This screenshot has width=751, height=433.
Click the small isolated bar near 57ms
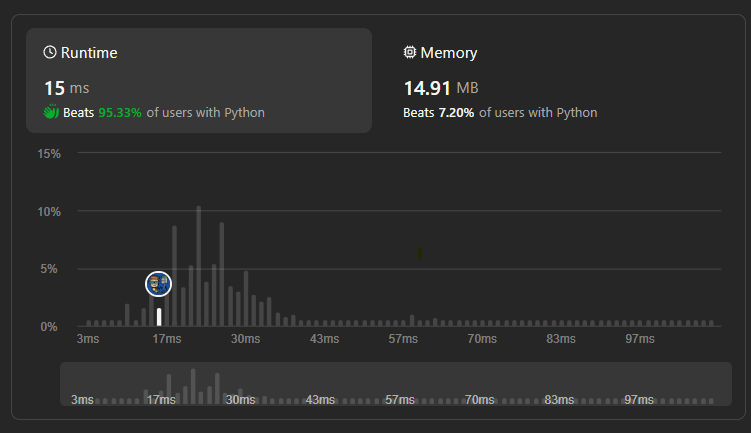(x=412, y=321)
